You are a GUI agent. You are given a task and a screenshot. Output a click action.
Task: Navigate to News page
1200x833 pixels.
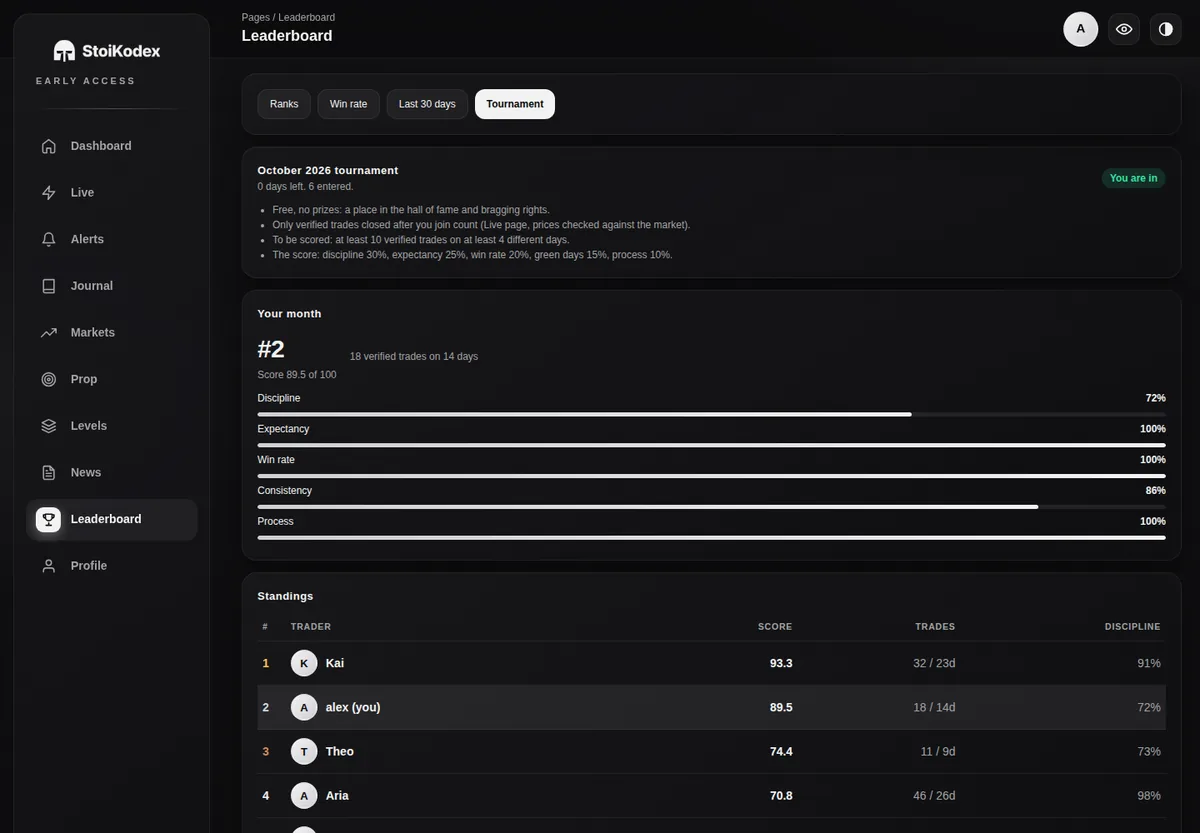point(112,473)
